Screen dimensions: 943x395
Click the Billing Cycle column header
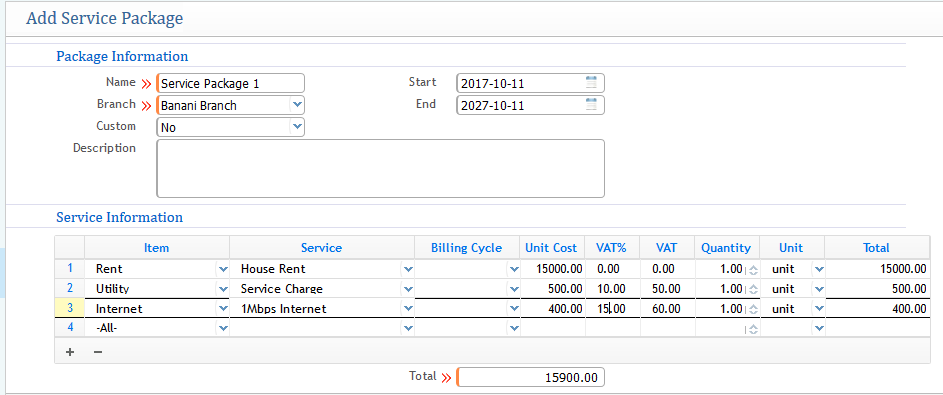click(467, 248)
